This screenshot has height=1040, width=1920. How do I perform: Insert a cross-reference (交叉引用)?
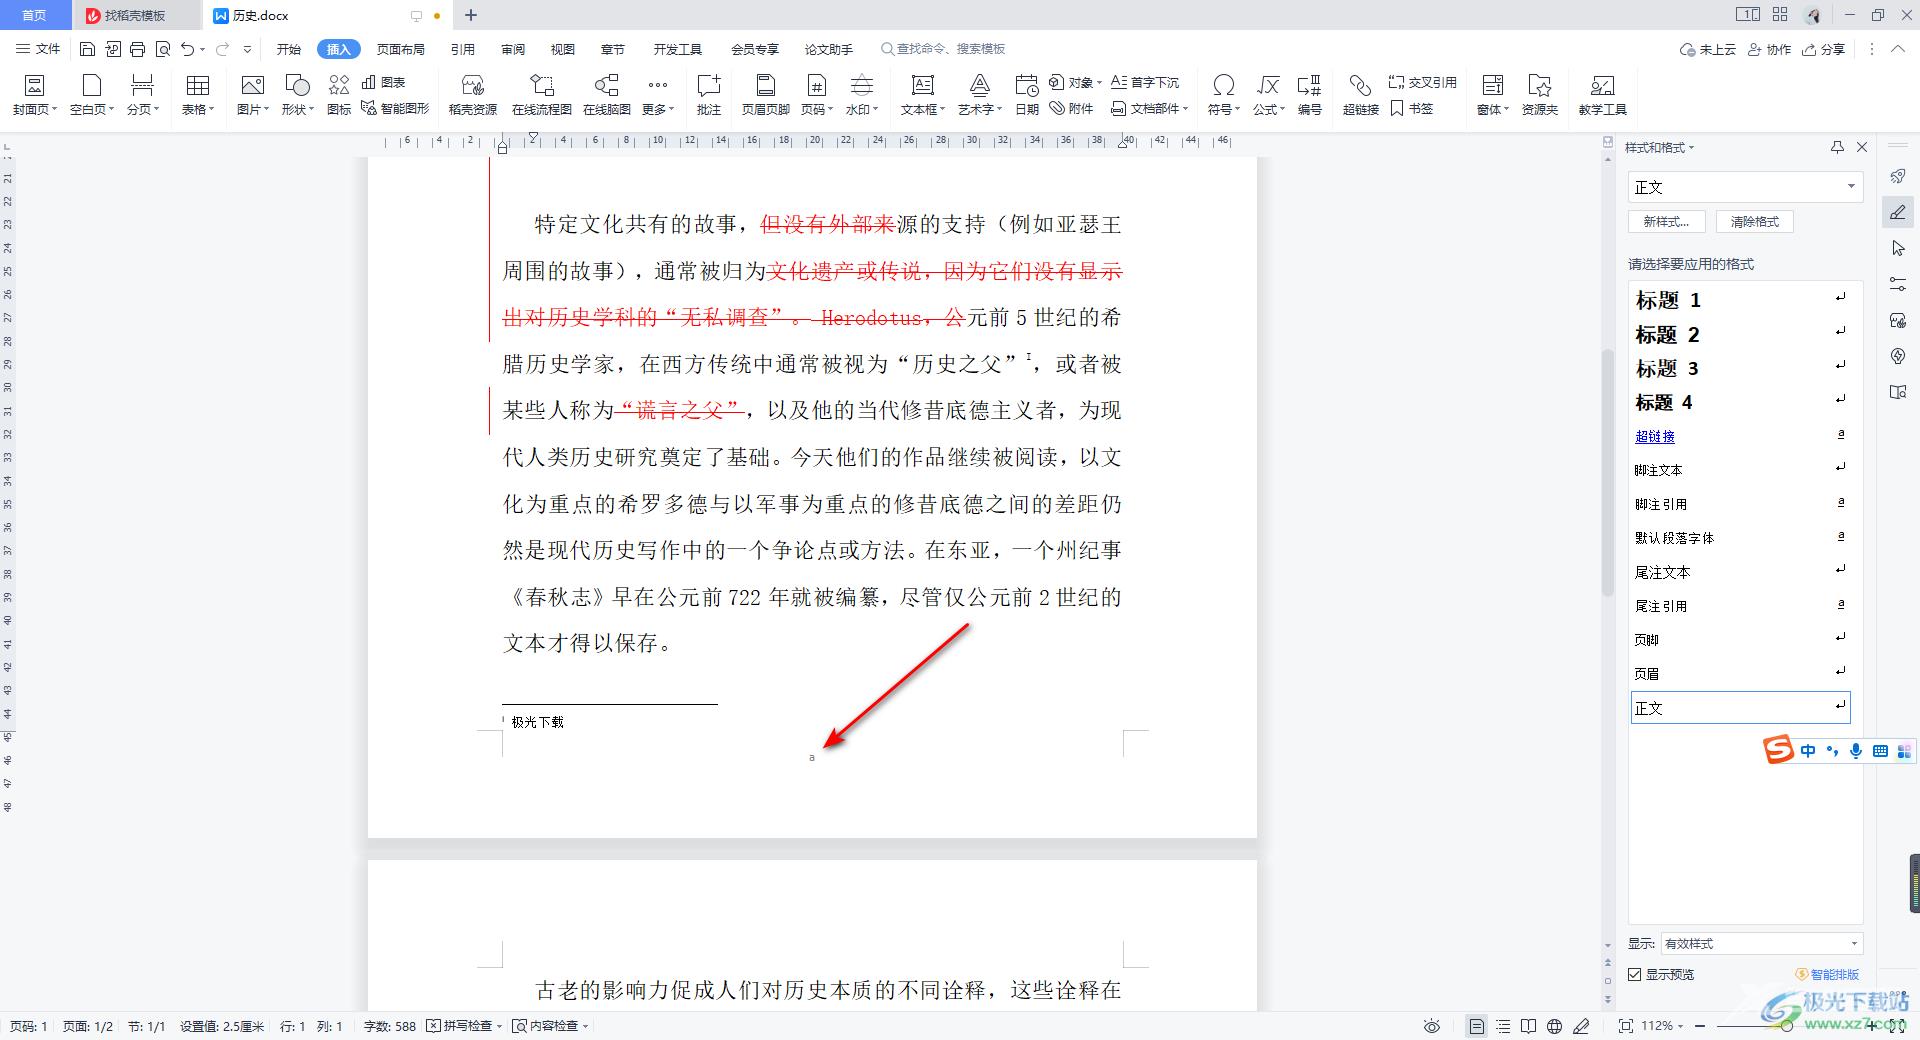1422,82
